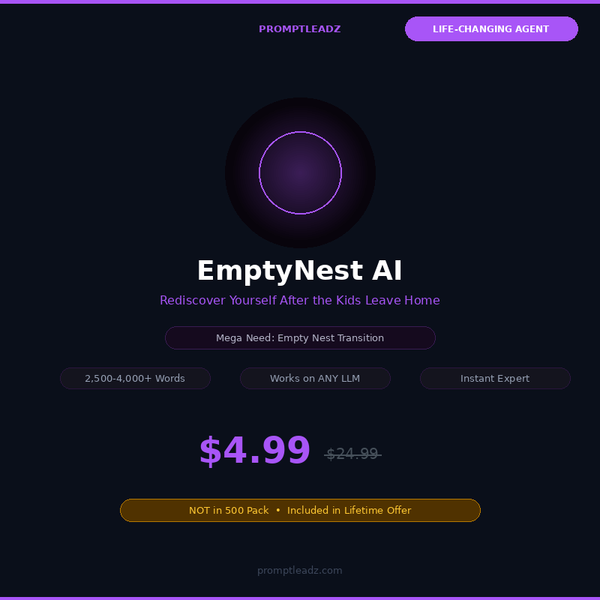Click the EmptyNest AI title

click(300, 271)
